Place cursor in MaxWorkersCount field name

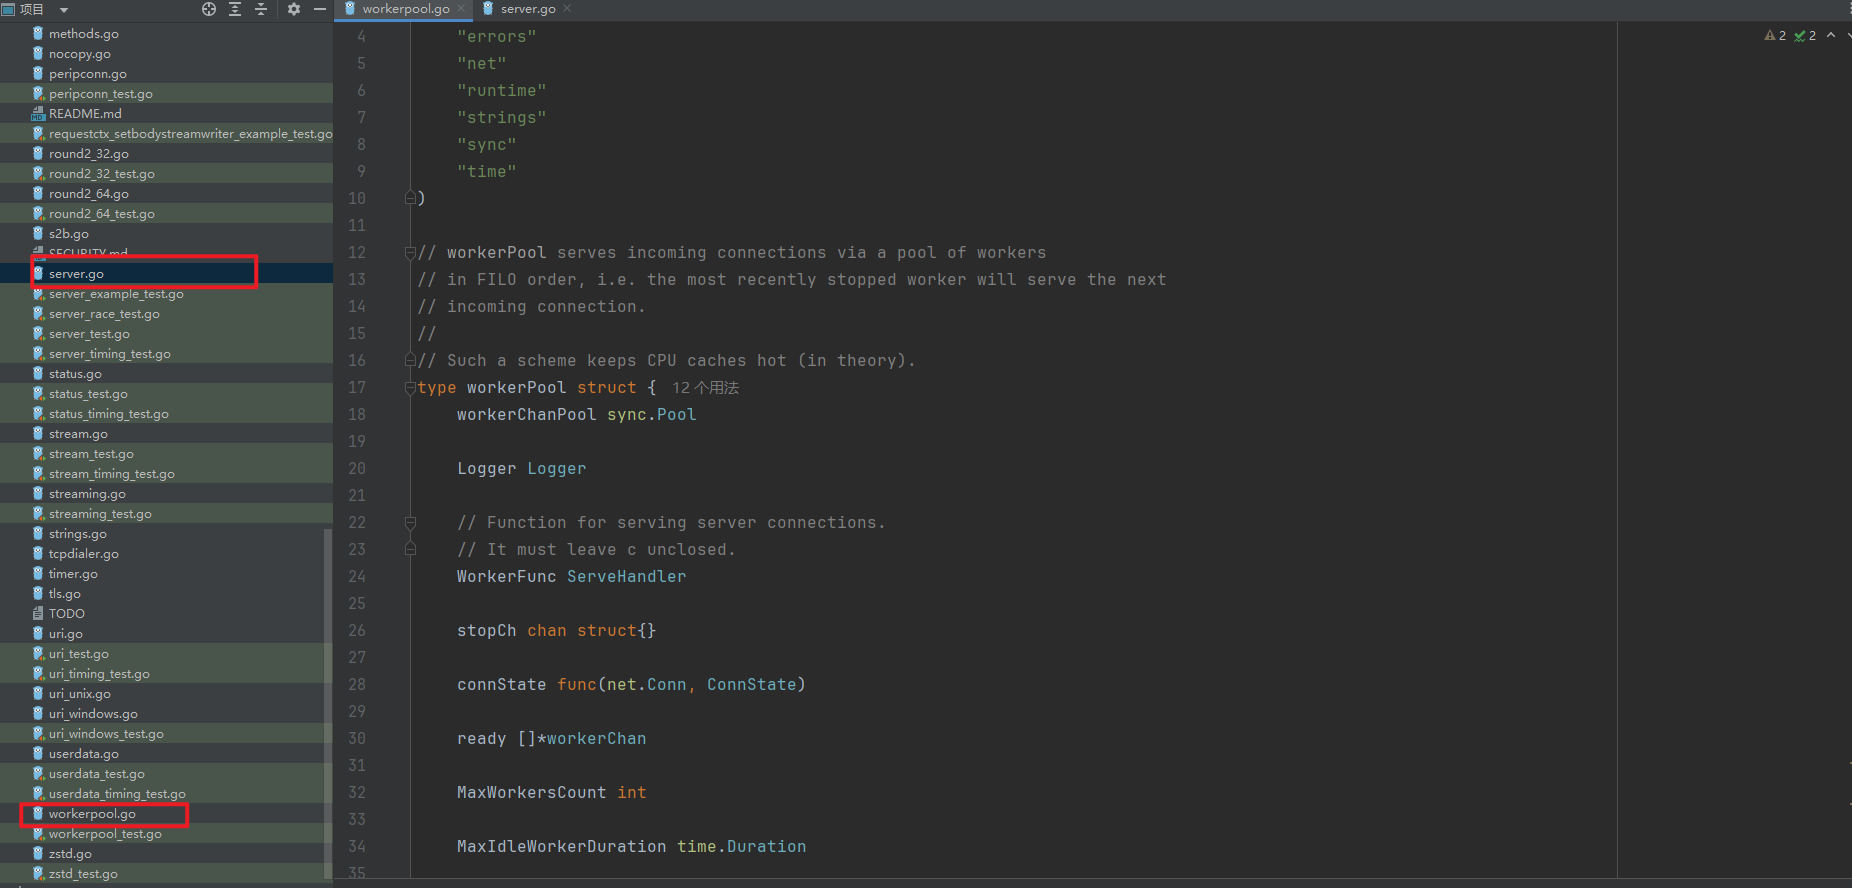coord(531,793)
